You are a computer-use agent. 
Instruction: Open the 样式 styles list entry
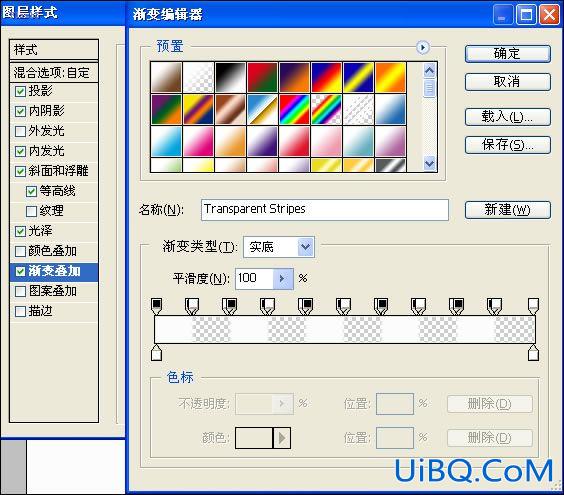point(54,50)
